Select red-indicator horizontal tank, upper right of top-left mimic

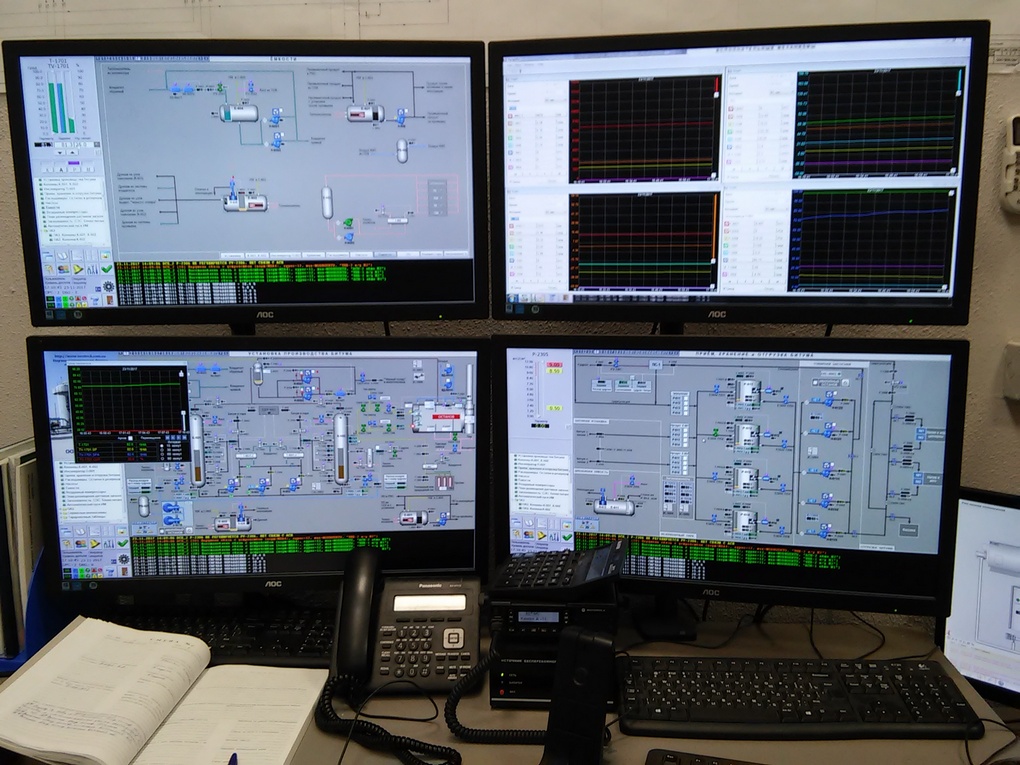(364, 113)
